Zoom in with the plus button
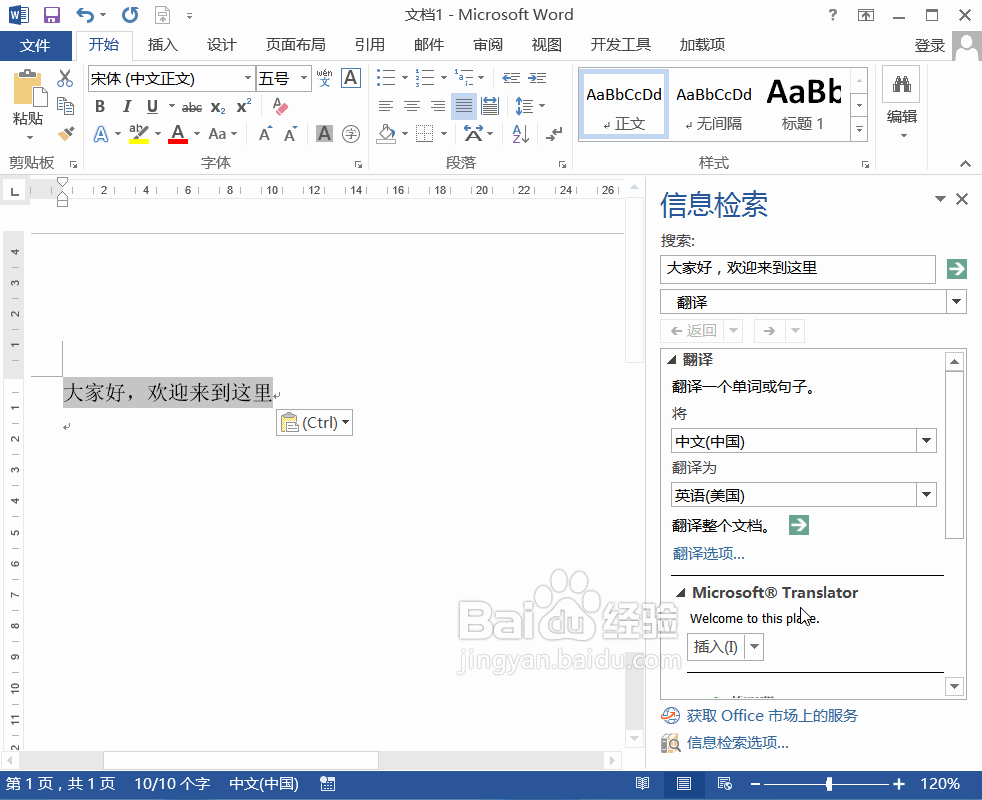 899,784
